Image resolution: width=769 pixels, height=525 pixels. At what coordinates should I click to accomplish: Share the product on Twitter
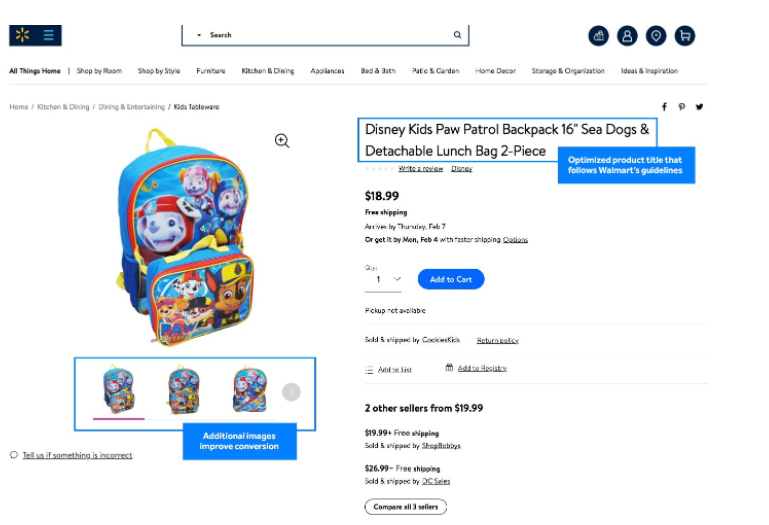click(699, 107)
